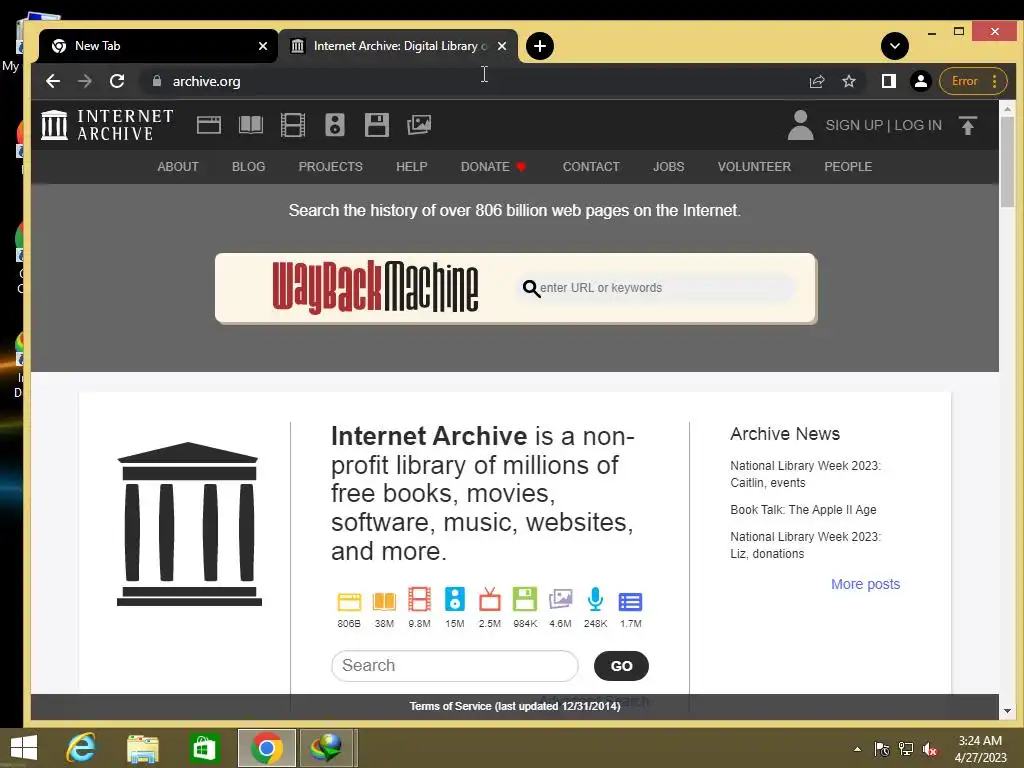Click the browser forward arrow

pos(85,81)
